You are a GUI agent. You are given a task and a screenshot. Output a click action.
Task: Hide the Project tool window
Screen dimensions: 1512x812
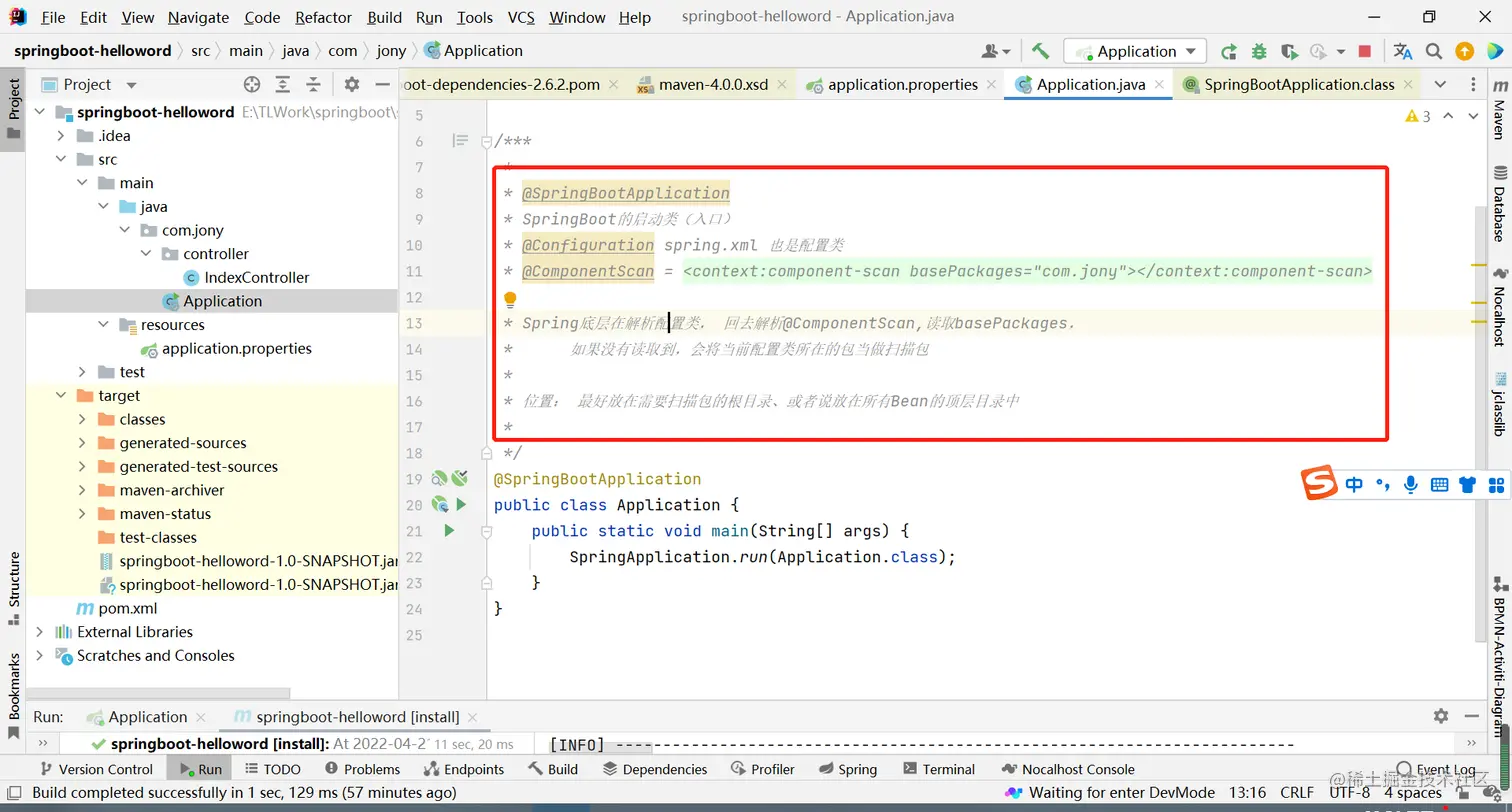[x=382, y=85]
